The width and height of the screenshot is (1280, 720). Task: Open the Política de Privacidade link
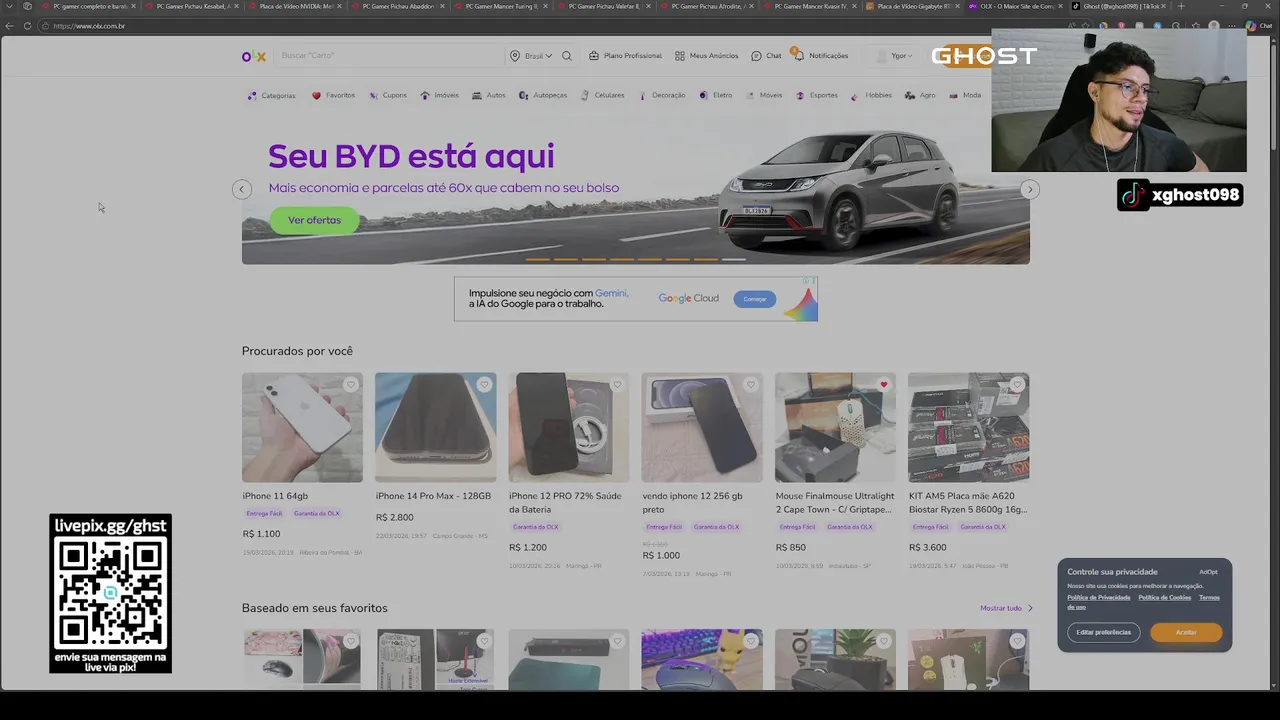pyautogui.click(x=1098, y=598)
